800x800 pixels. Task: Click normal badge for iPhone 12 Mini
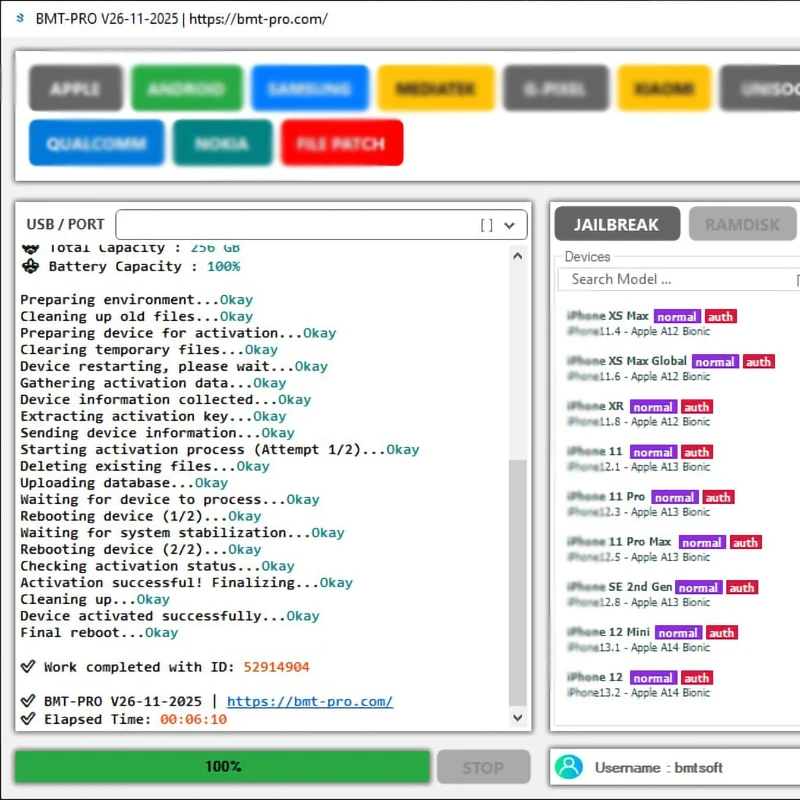pos(678,633)
